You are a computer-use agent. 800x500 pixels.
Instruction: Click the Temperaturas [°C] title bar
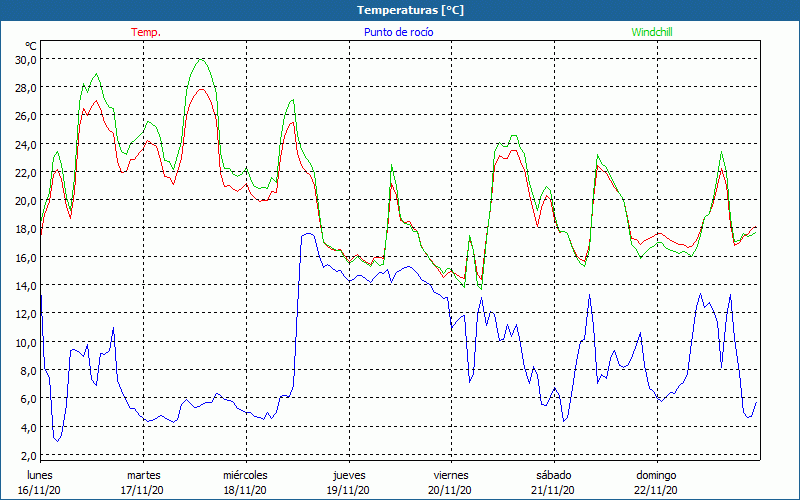pos(400,10)
